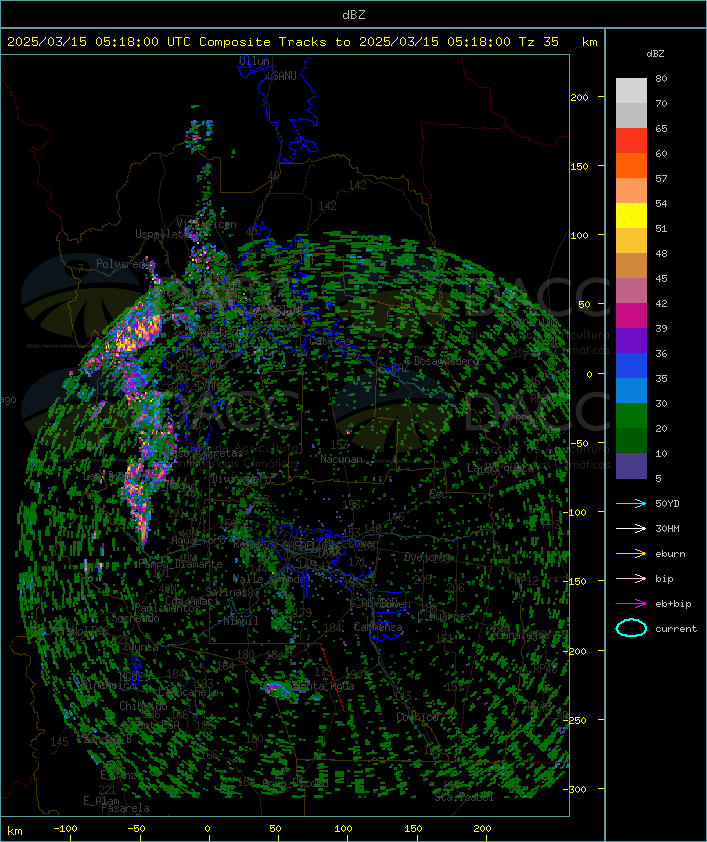Select the eburn legend label
707x842 pixels.
click(x=670, y=554)
